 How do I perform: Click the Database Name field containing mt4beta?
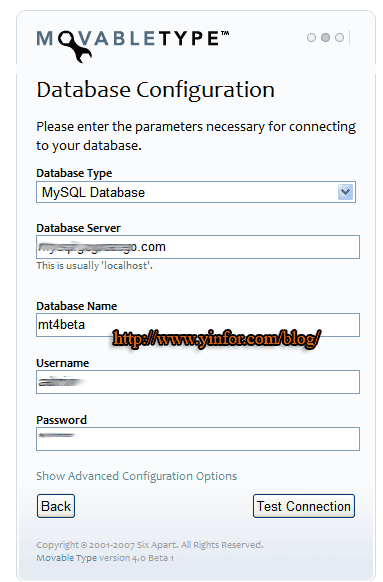198,325
